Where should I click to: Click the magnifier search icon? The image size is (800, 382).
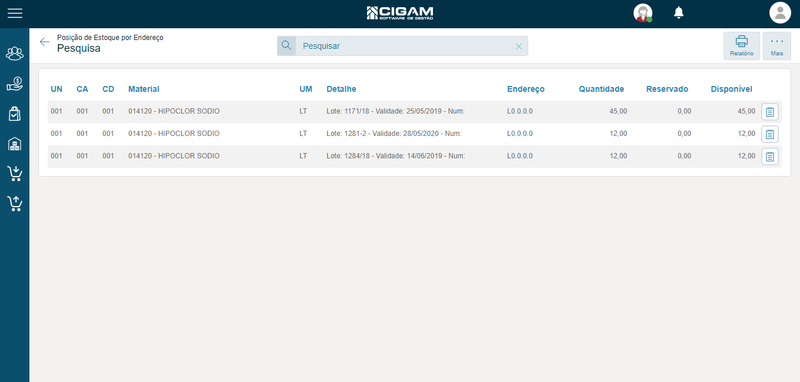pyautogui.click(x=286, y=46)
